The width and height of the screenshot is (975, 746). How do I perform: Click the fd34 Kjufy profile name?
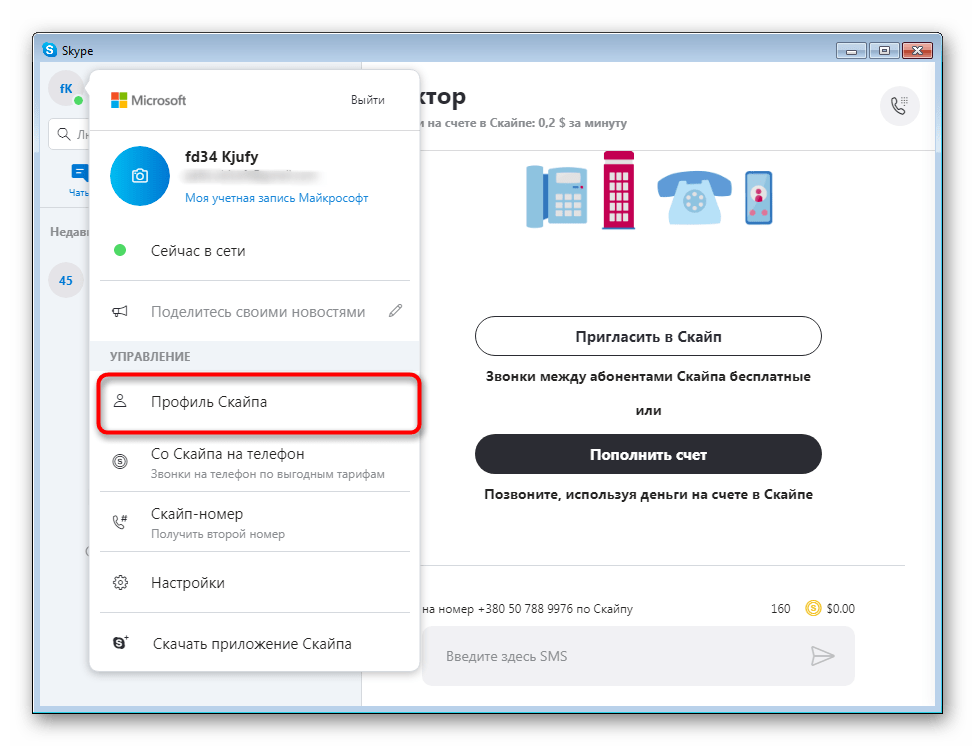[221, 157]
